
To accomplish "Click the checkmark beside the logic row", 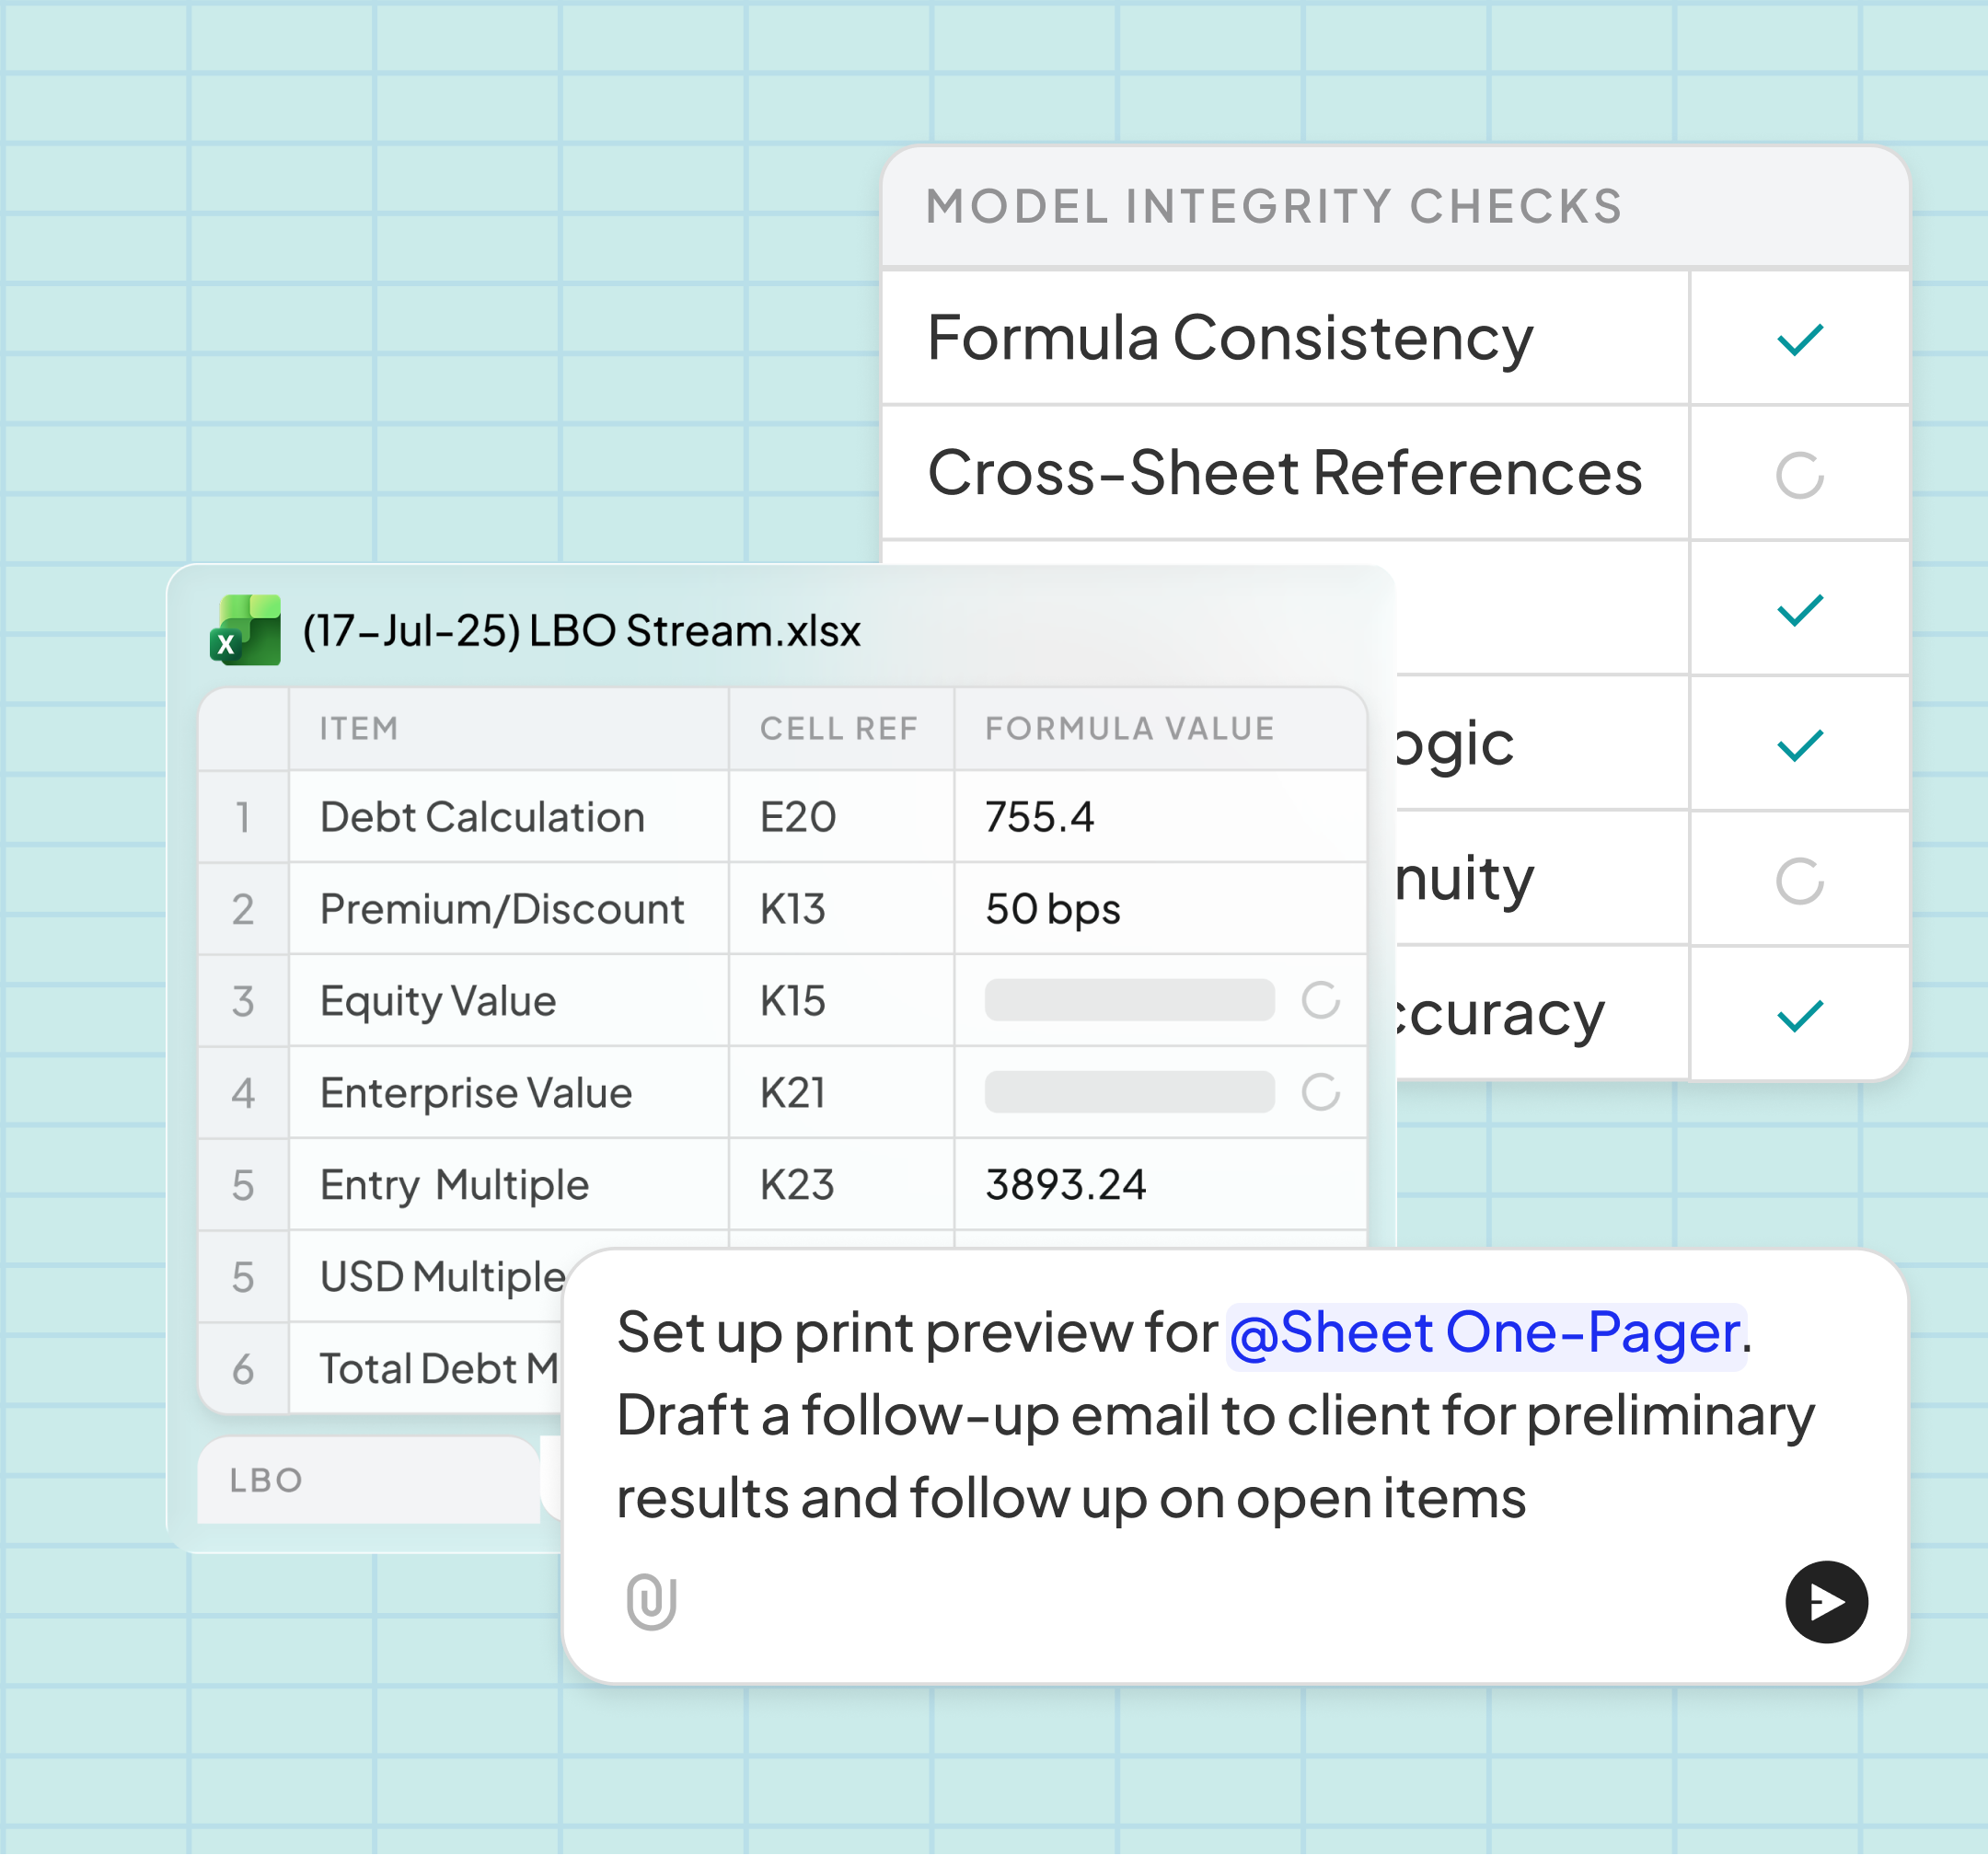I will [1799, 745].
